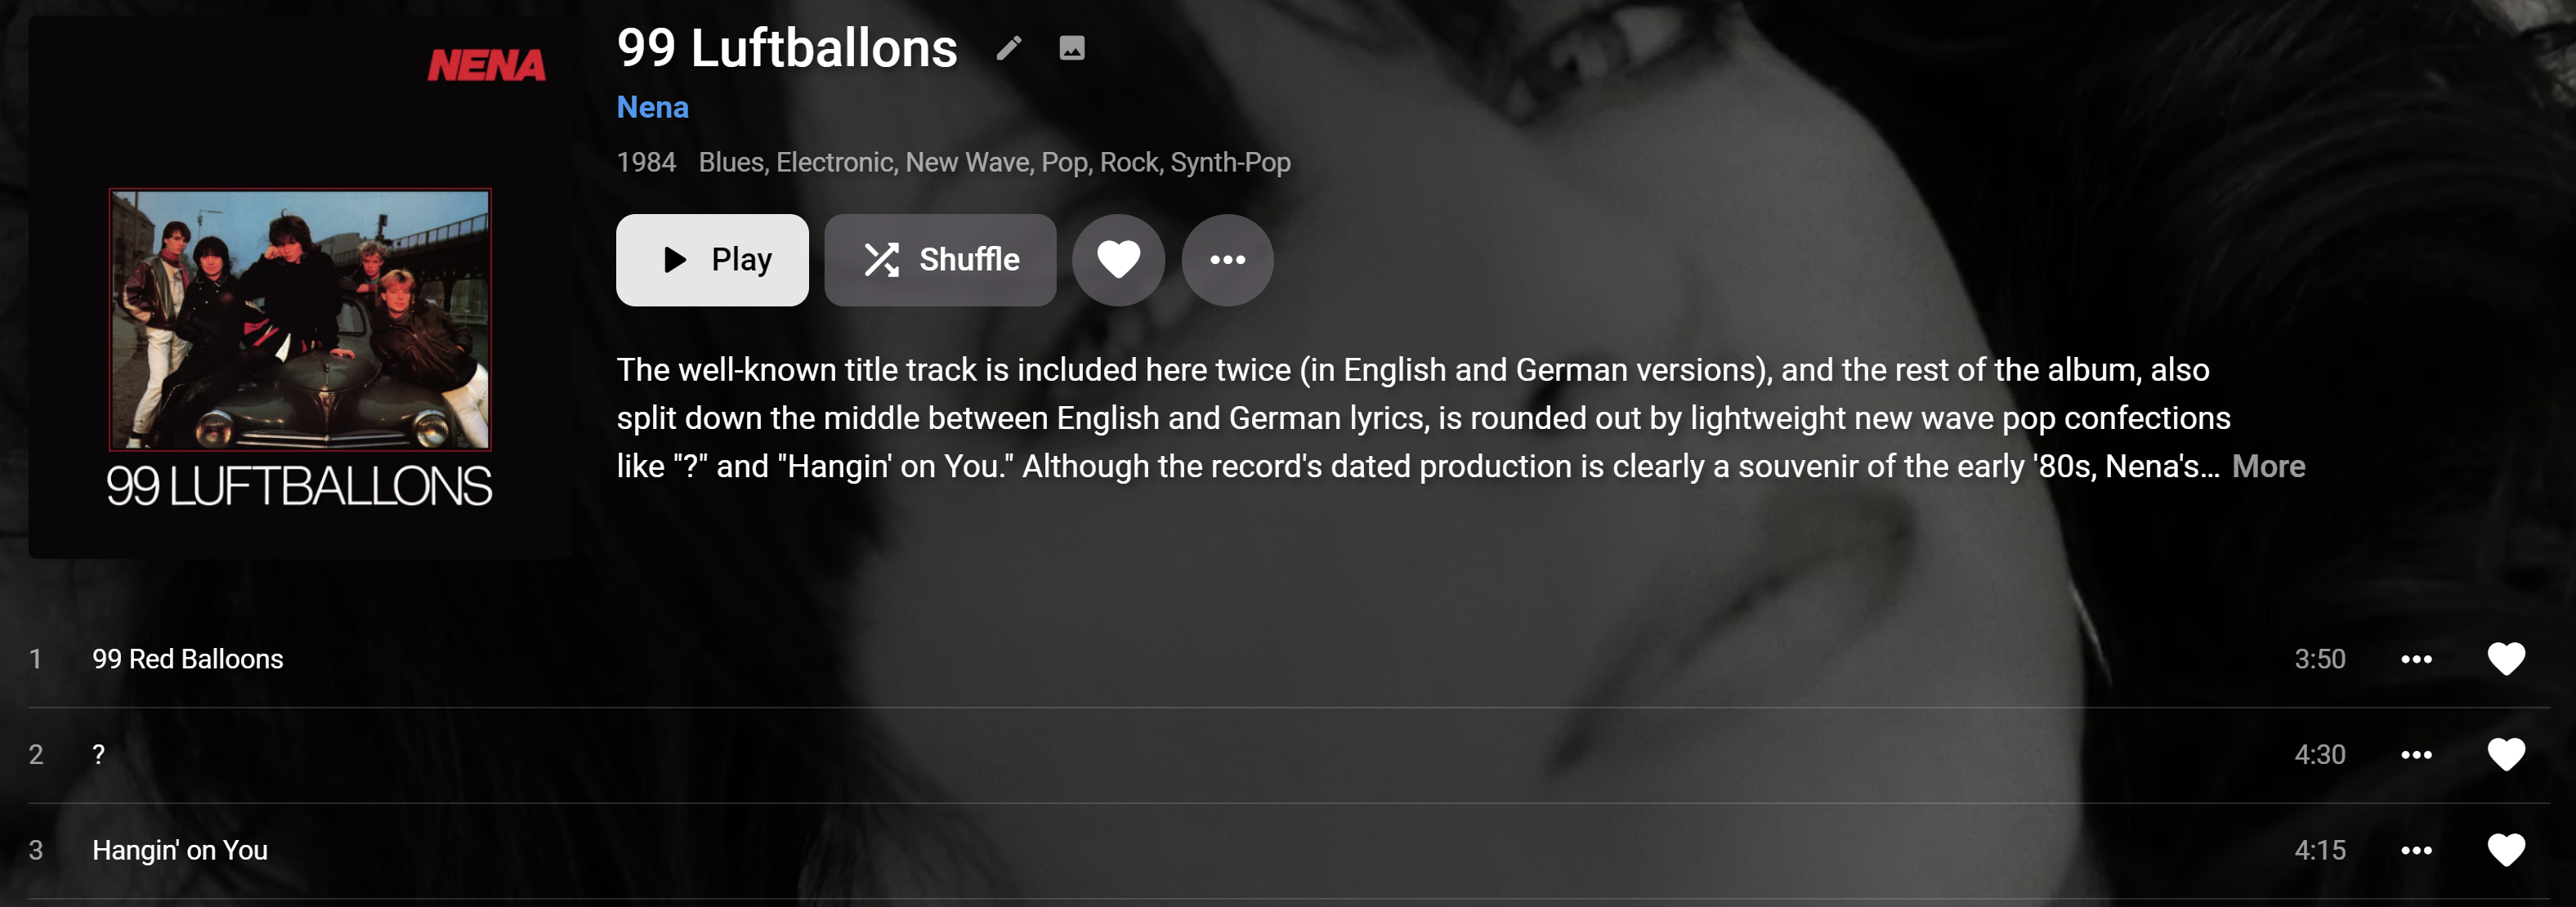Toggle favorite heart on the ? track
2576x907 pixels.
pos(2505,755)
